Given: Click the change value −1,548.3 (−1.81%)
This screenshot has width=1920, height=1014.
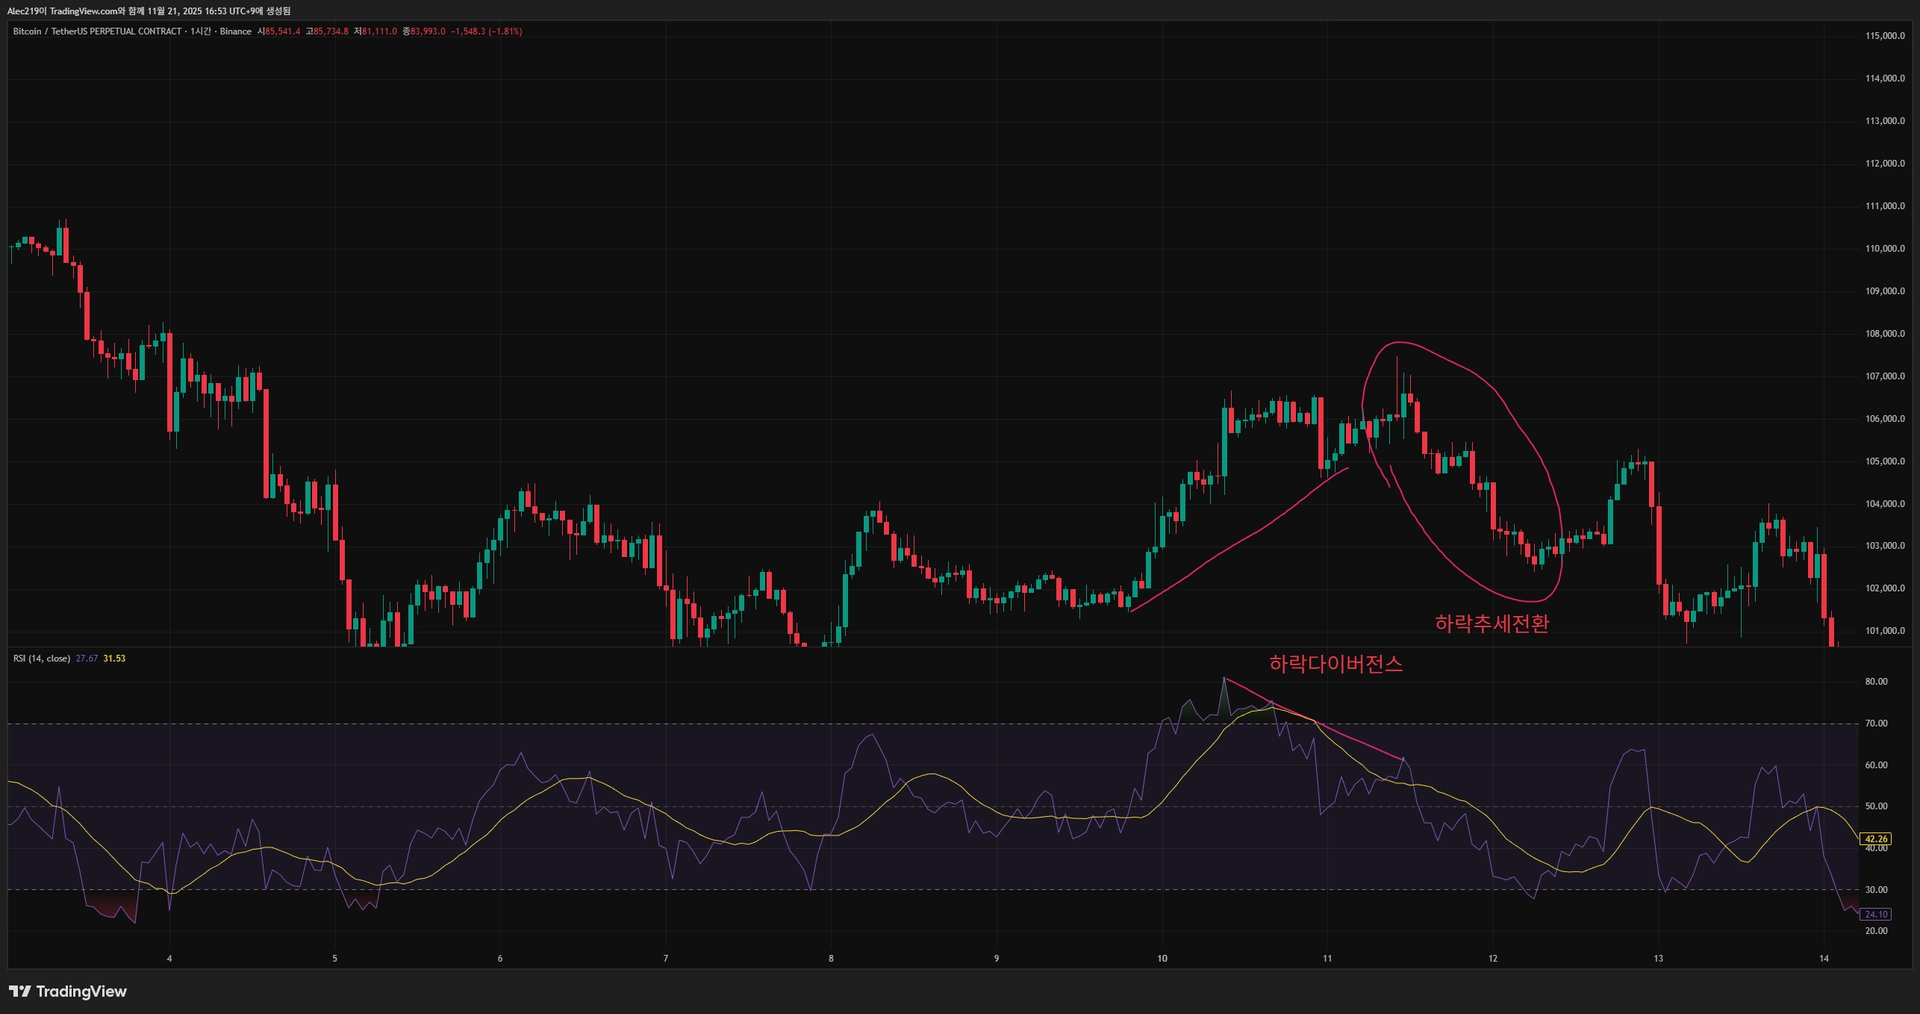Looking at the screenshot, I should (486, 31).
